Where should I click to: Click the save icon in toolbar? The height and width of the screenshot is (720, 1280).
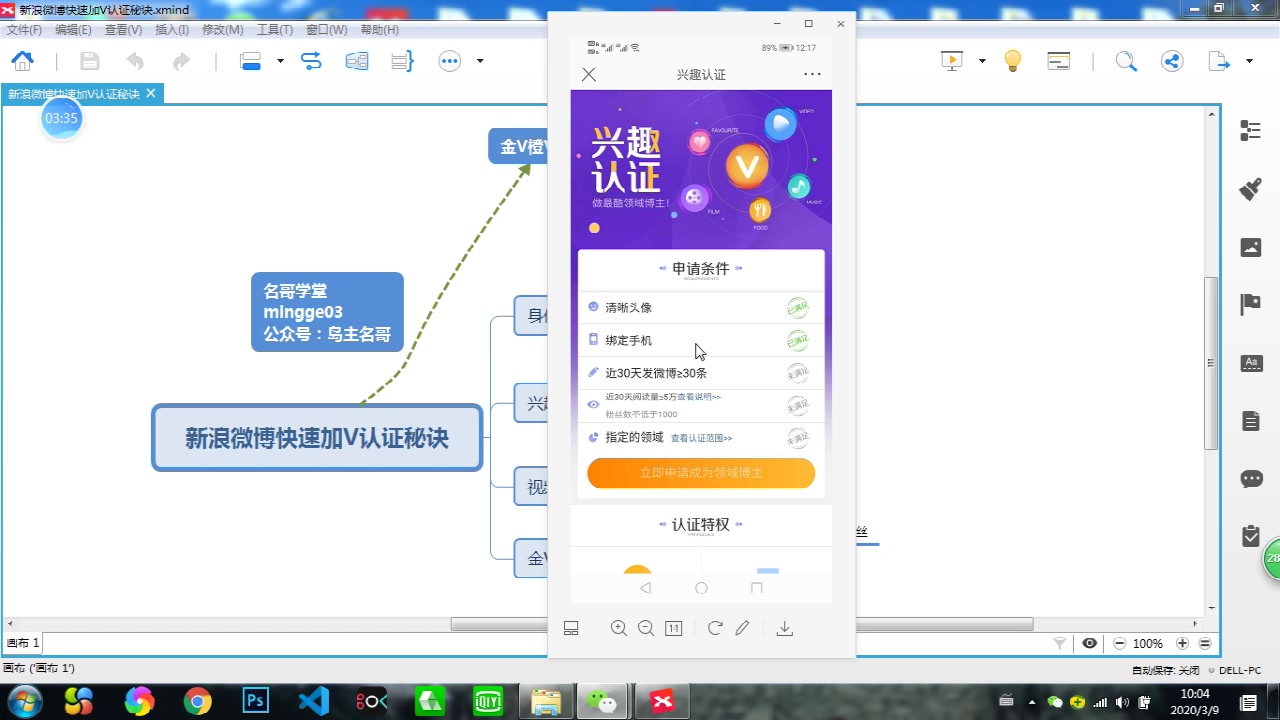coord(90,61)
